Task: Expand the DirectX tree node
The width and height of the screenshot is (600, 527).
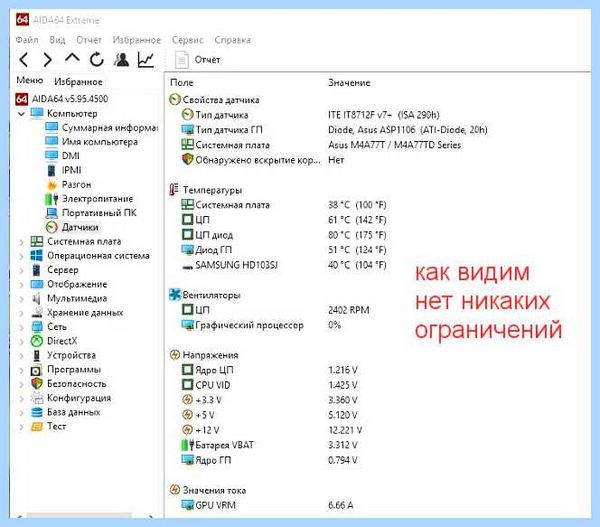Action: pos(21,341)
